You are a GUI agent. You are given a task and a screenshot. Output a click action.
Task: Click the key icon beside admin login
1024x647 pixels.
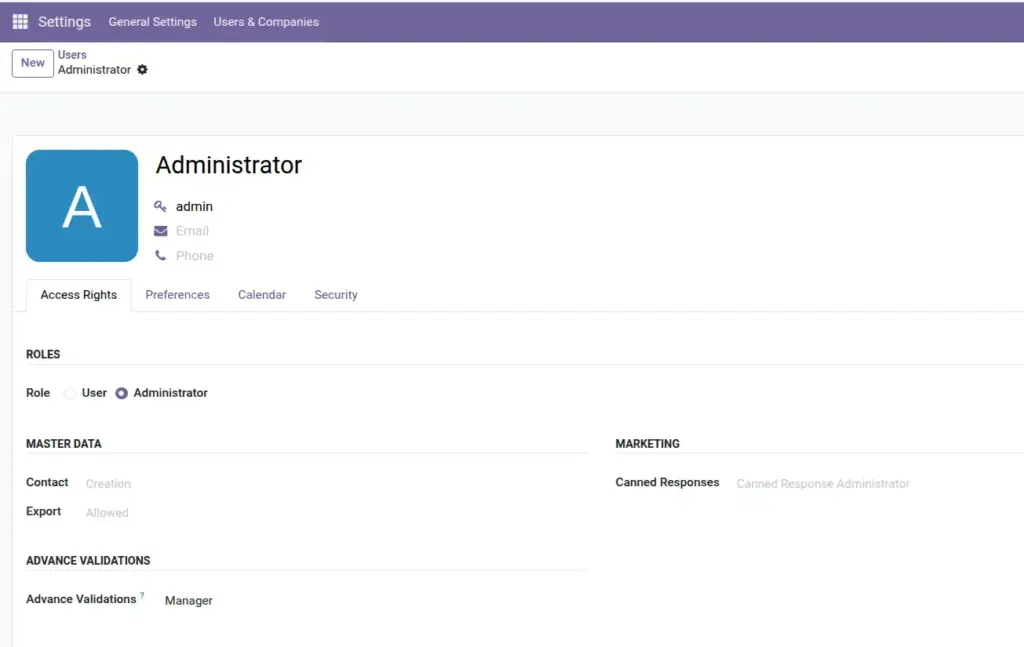[x=160, y=206]
